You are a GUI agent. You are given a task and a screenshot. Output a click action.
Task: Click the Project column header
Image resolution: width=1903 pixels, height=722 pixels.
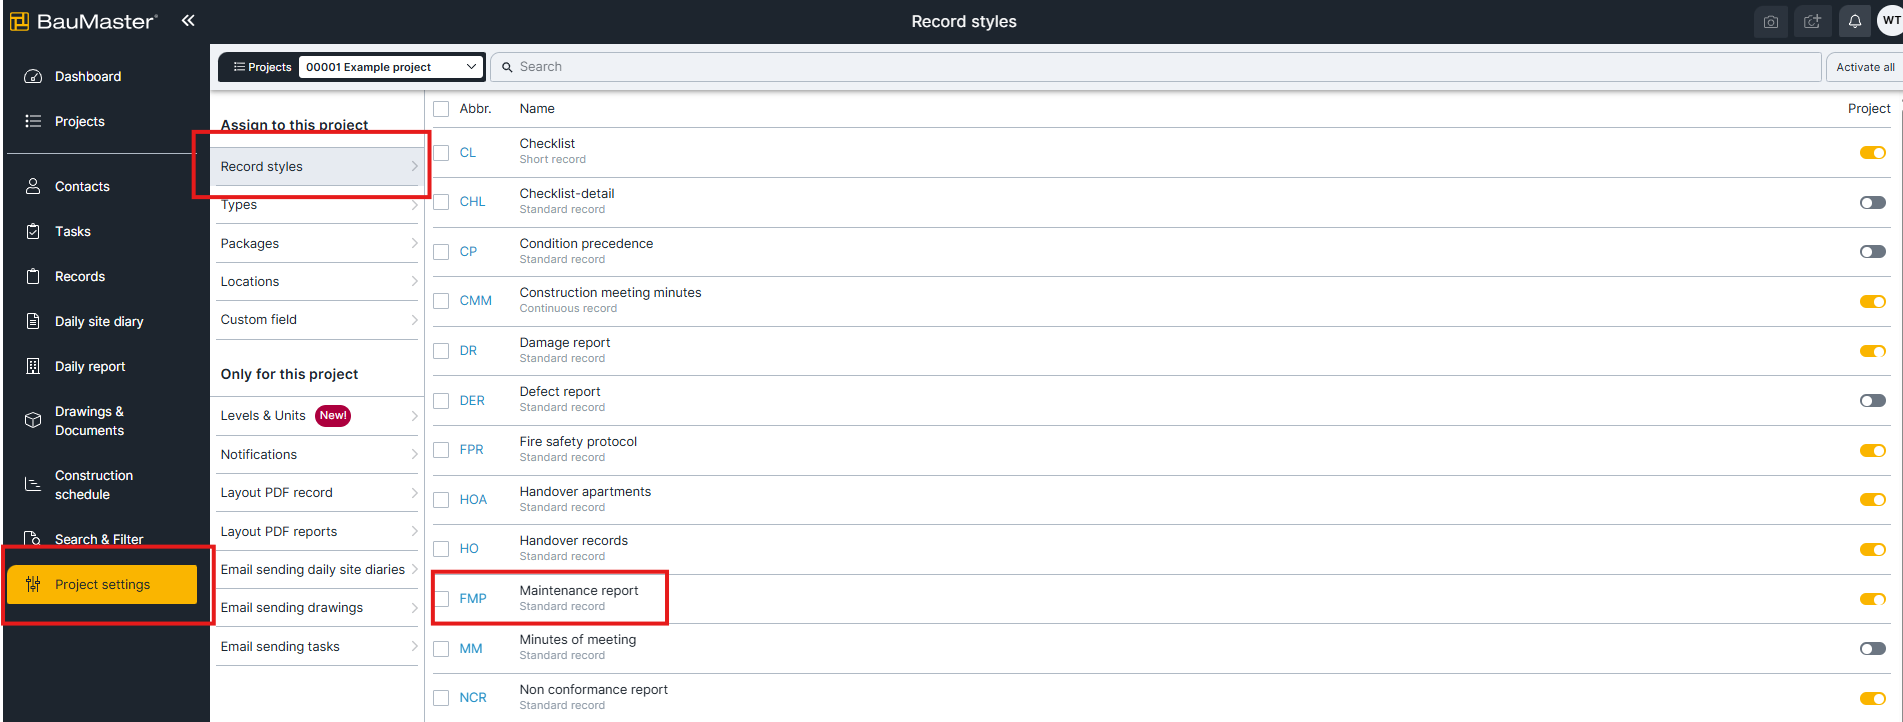1869,109
